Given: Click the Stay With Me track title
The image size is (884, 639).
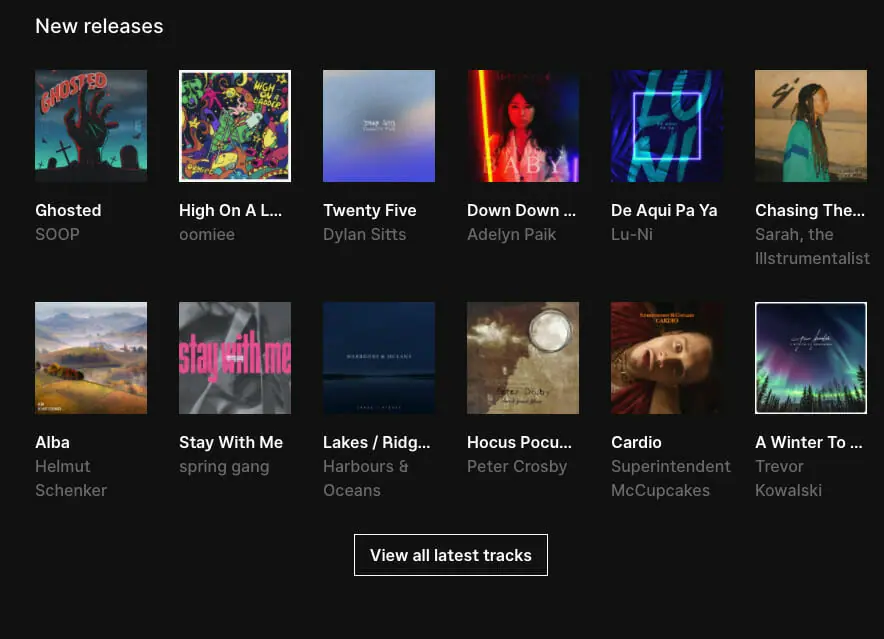Looking at the screenshot, I should tap(231, 442).
